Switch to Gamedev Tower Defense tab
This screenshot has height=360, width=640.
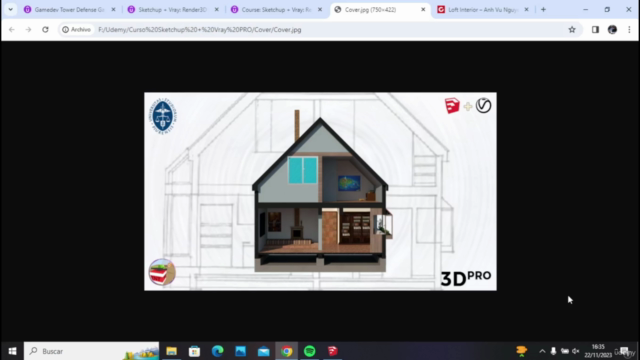coord(69,9)
